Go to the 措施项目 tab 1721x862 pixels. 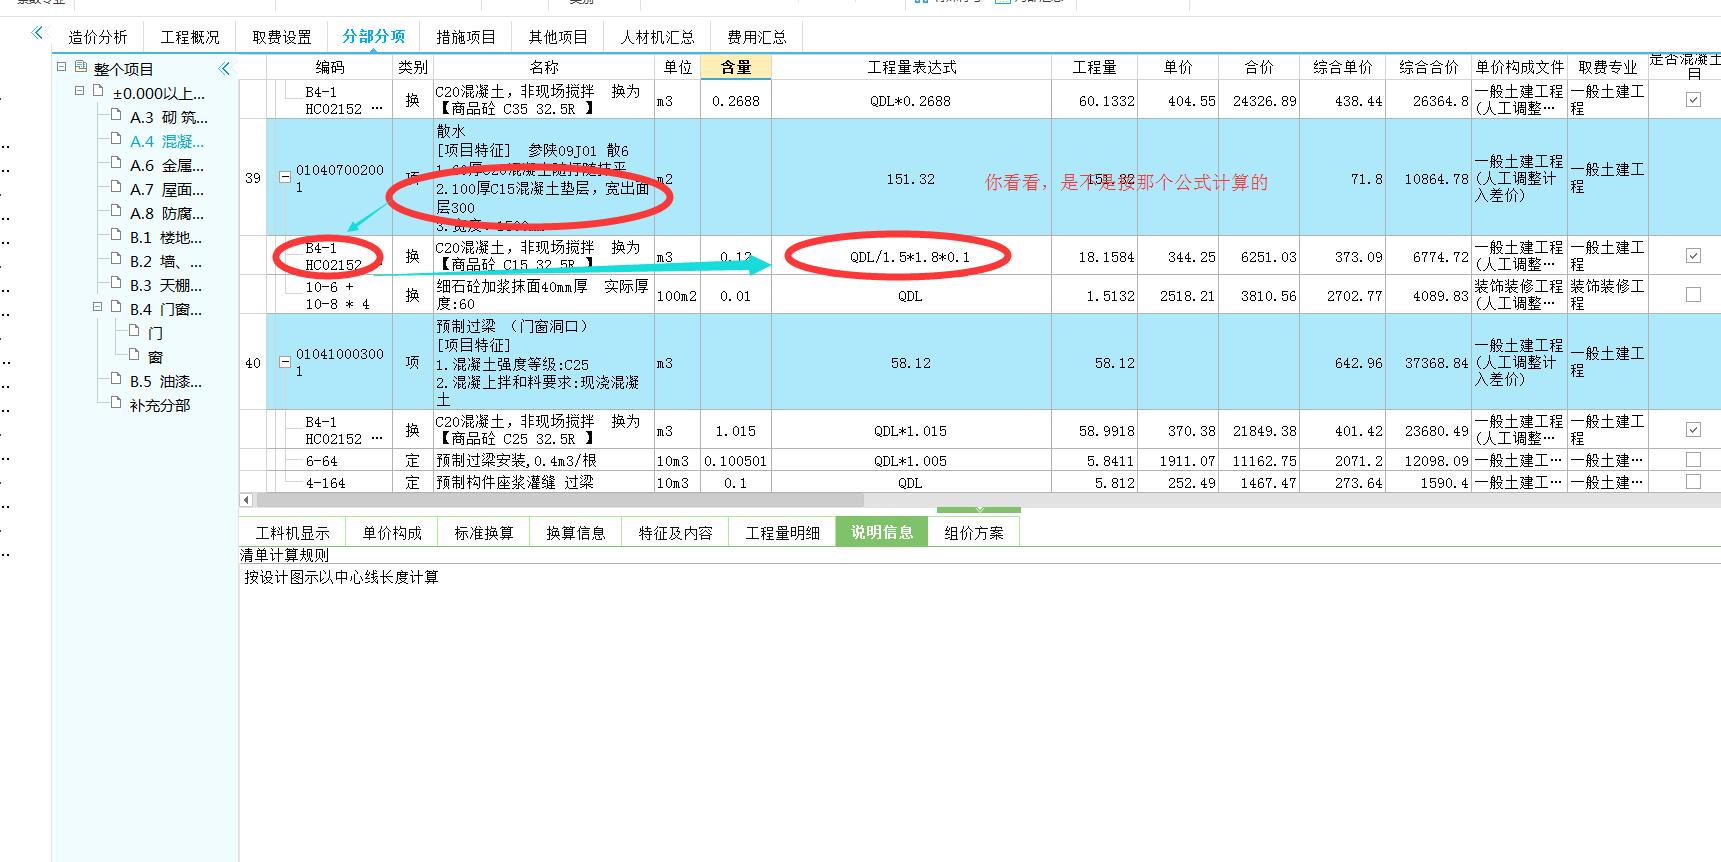coord(465,37)
